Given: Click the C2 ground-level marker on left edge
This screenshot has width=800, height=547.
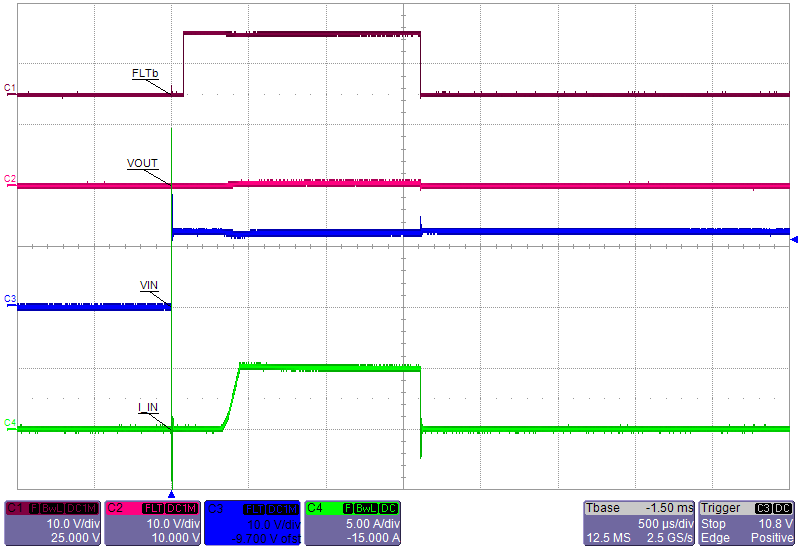Looking at the screenshot, I should pos(9,179).
